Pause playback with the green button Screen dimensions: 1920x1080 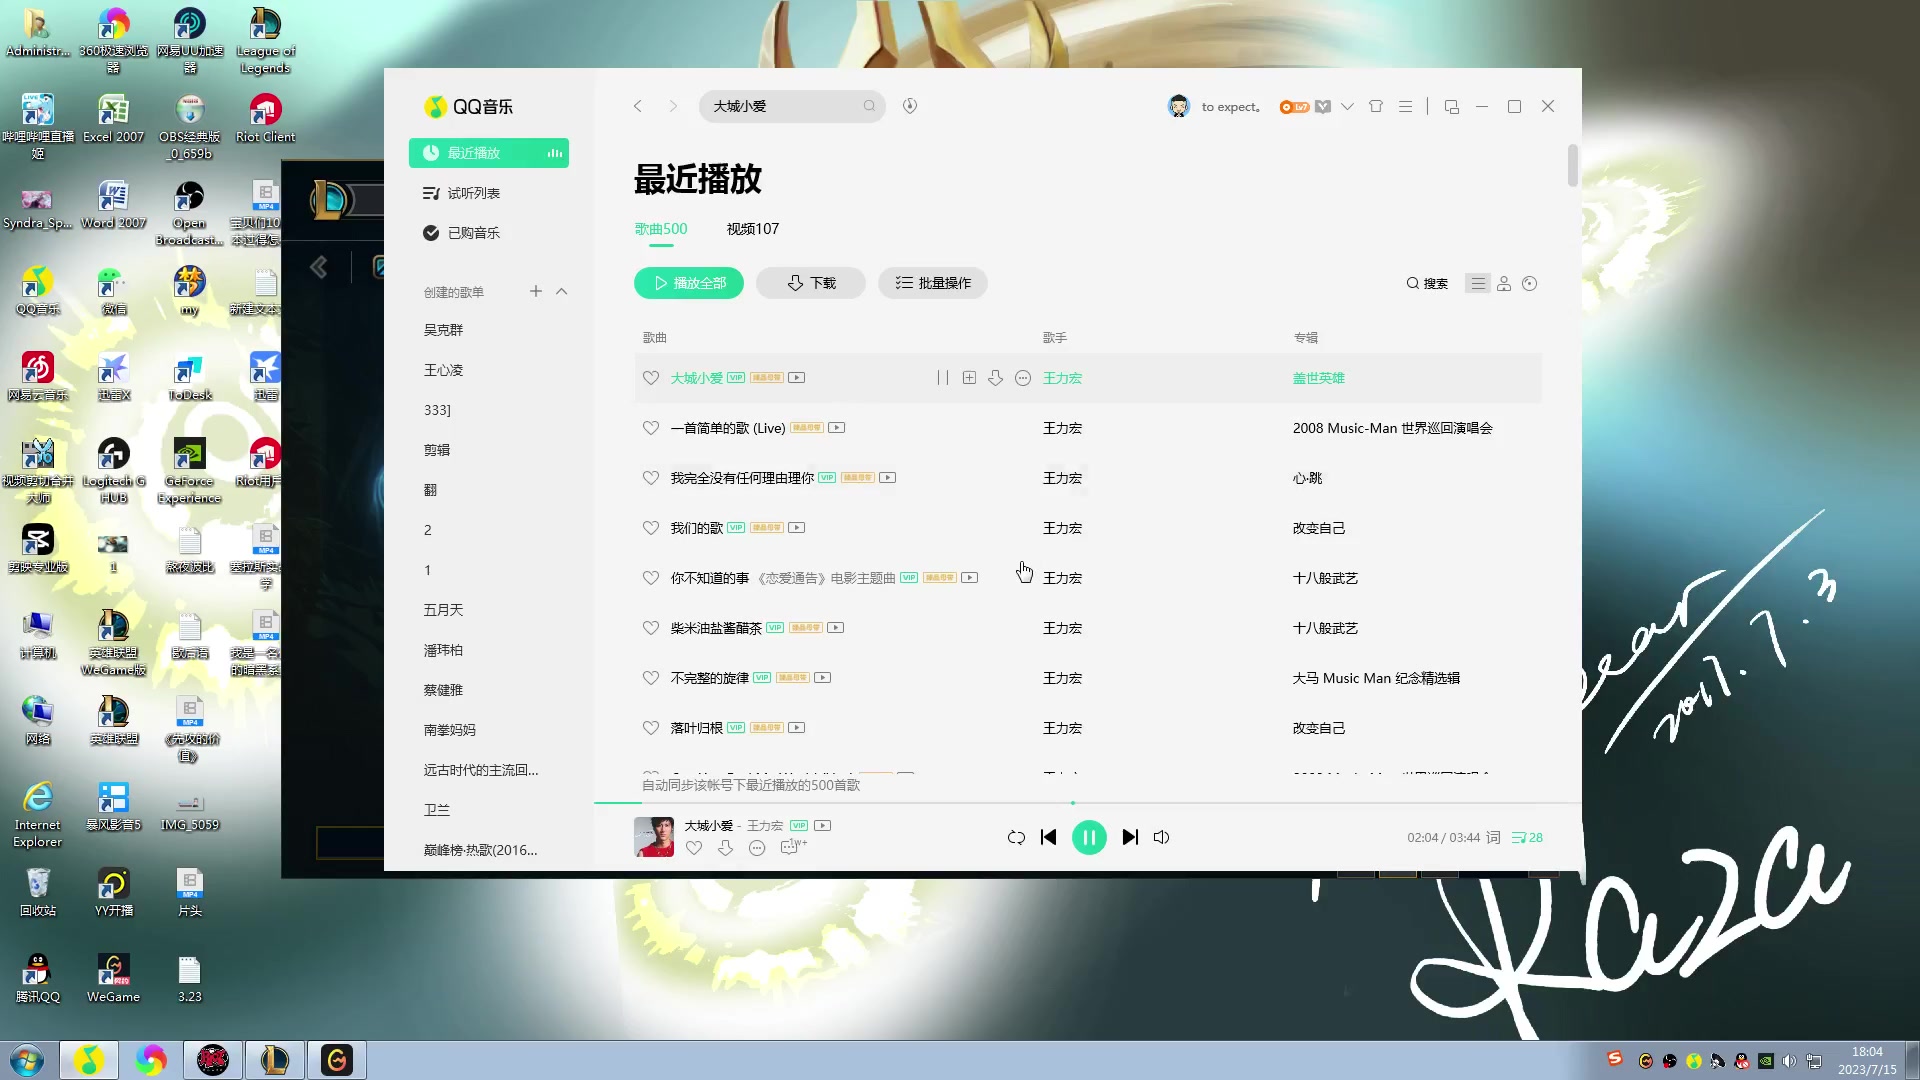1089,838
